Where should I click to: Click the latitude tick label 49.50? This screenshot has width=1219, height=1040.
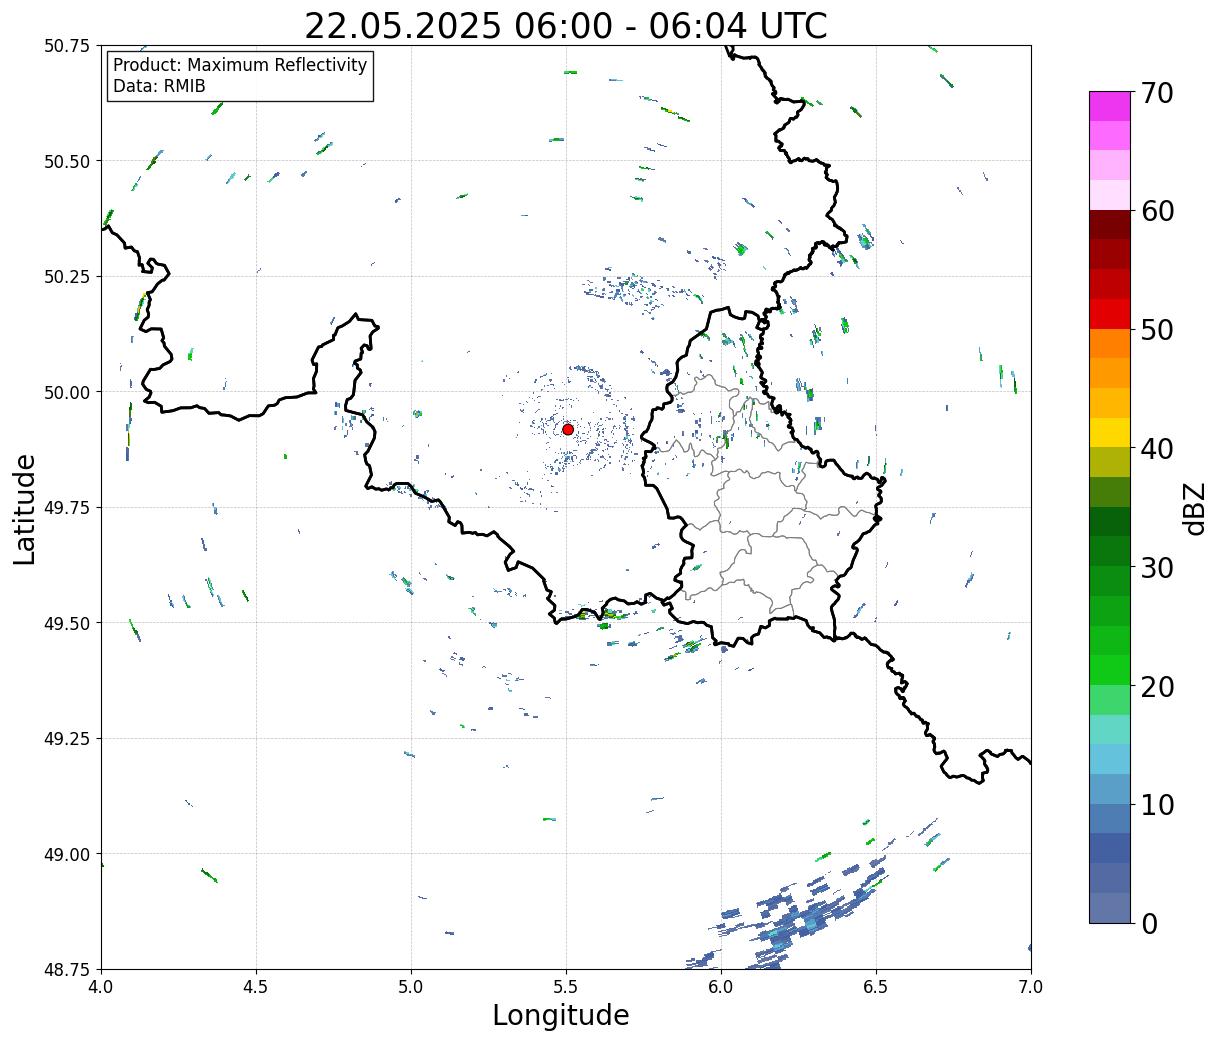[x=67, y=623]
